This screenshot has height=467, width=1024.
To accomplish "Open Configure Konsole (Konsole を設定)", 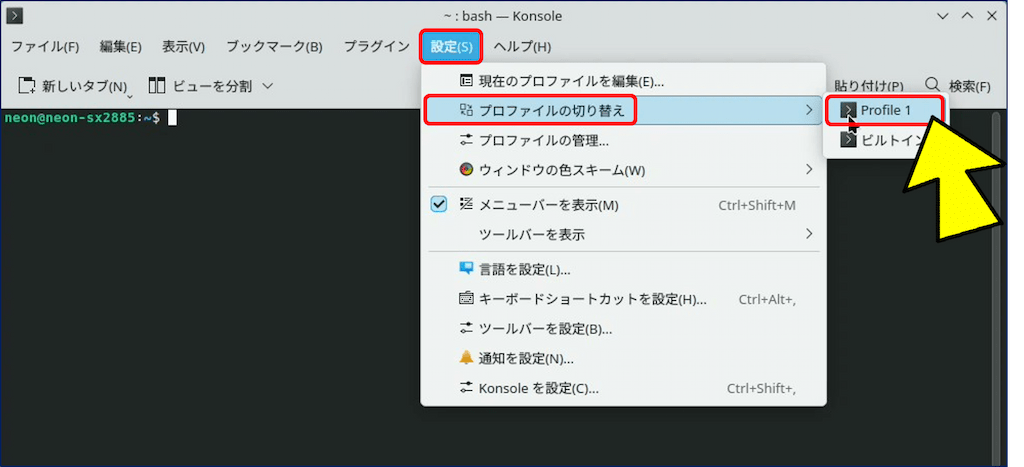I will point(538,388).
